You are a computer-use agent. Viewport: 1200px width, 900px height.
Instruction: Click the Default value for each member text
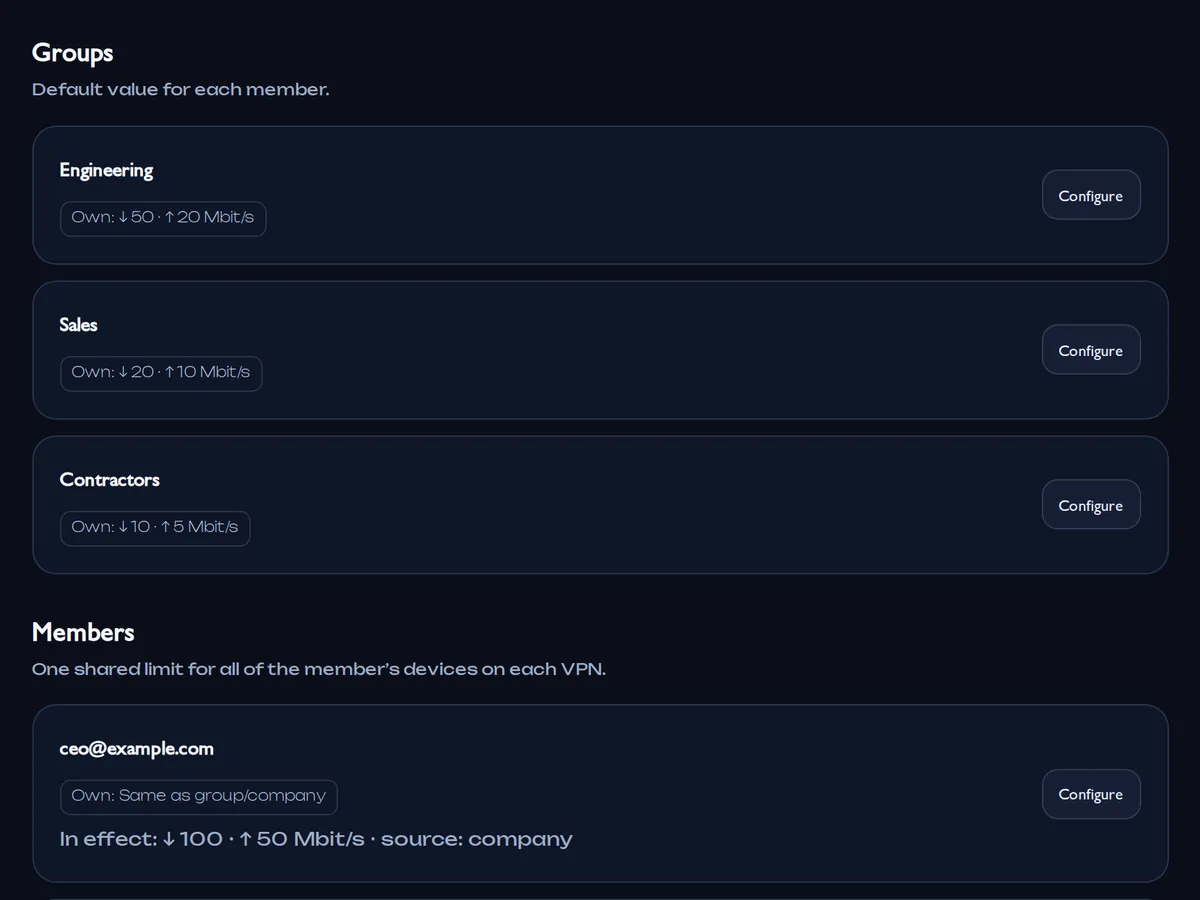tap(180, 89)
